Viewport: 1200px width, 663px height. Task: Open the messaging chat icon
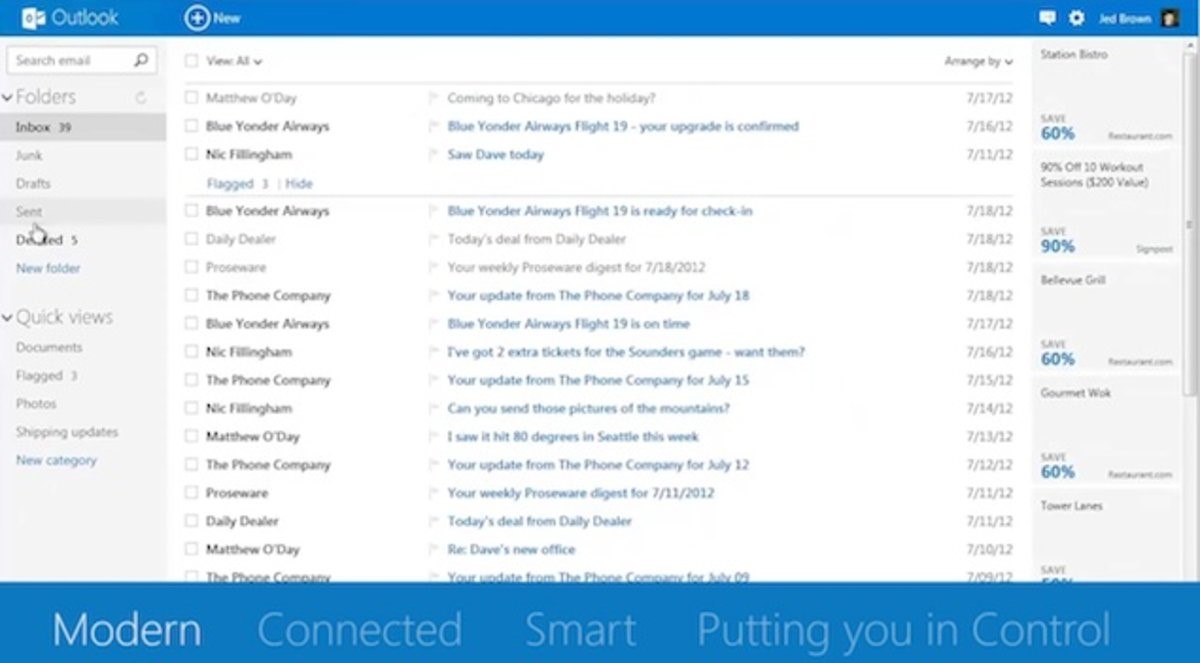point(1047,18)
